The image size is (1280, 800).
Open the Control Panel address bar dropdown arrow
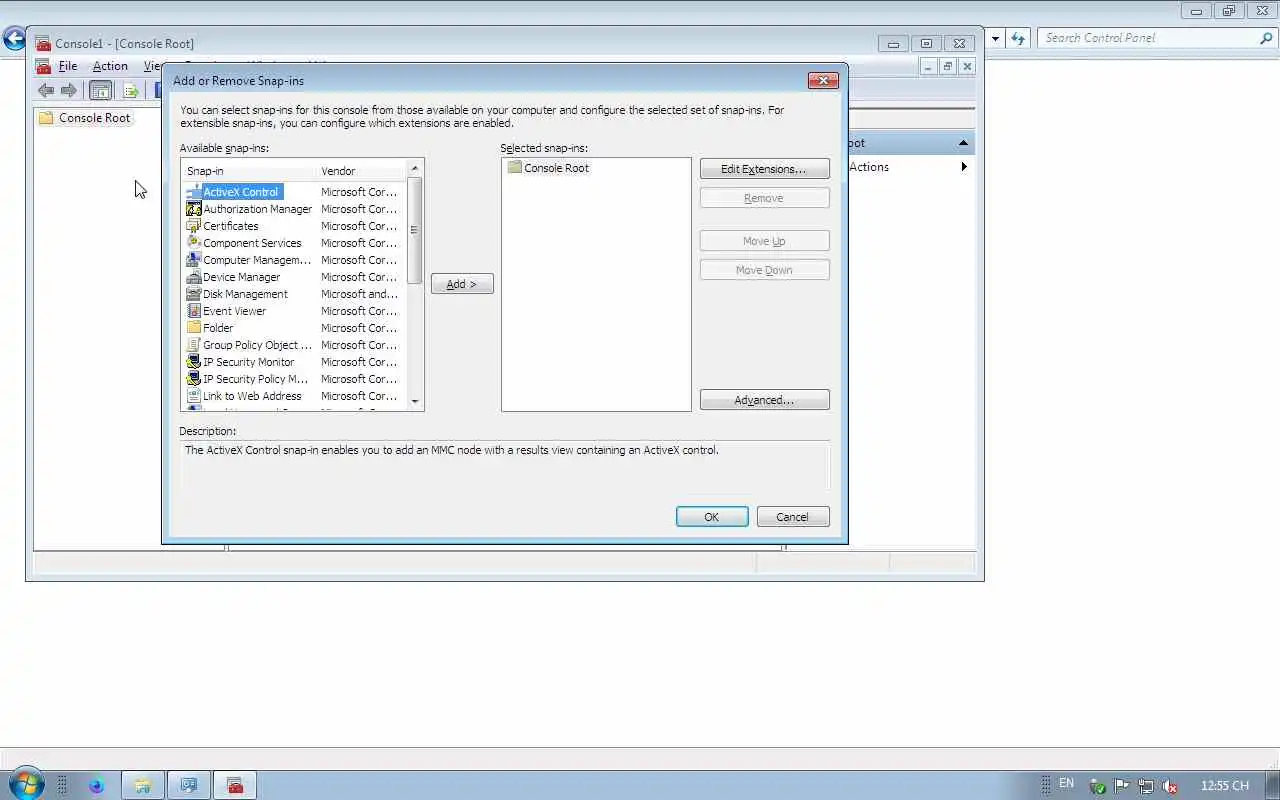(995, 38)
